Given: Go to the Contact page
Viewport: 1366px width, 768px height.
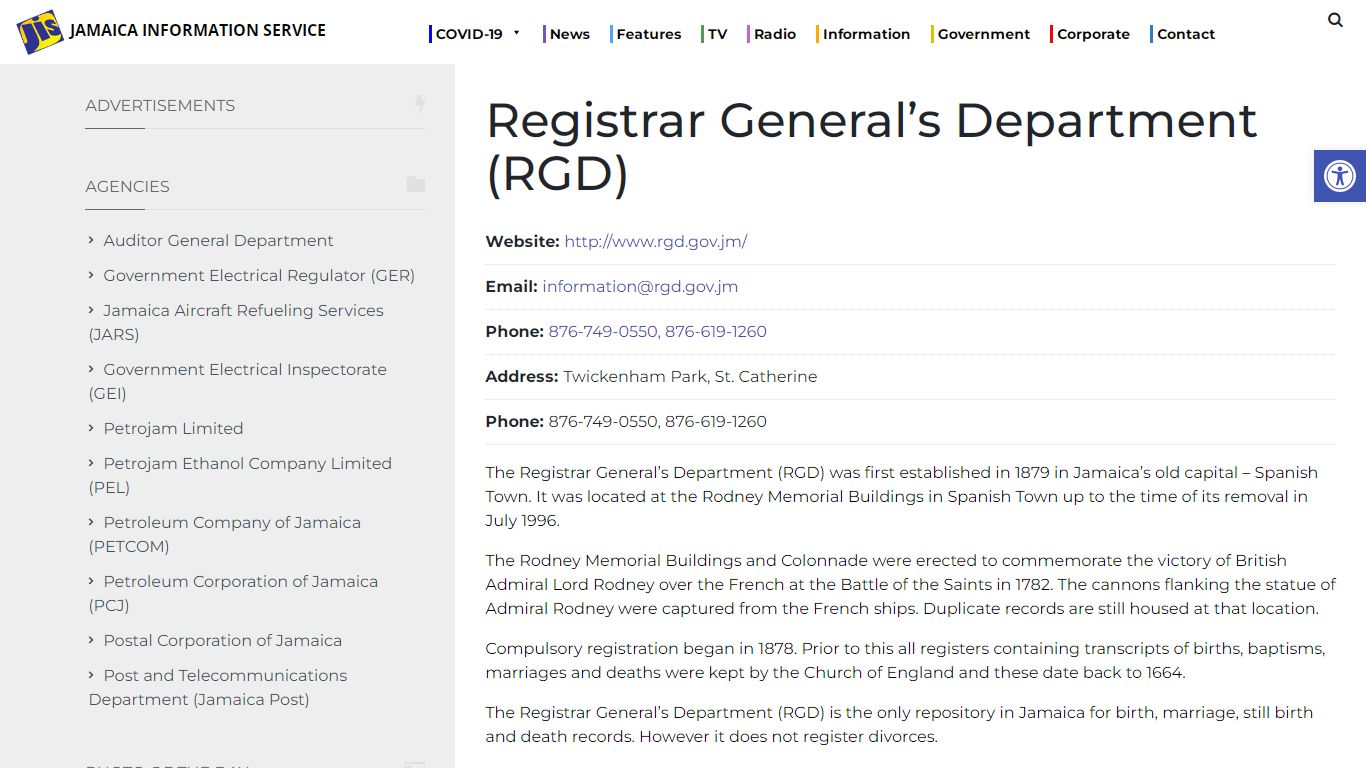Looking at the screenshot, I should [x=1185, y=34].
